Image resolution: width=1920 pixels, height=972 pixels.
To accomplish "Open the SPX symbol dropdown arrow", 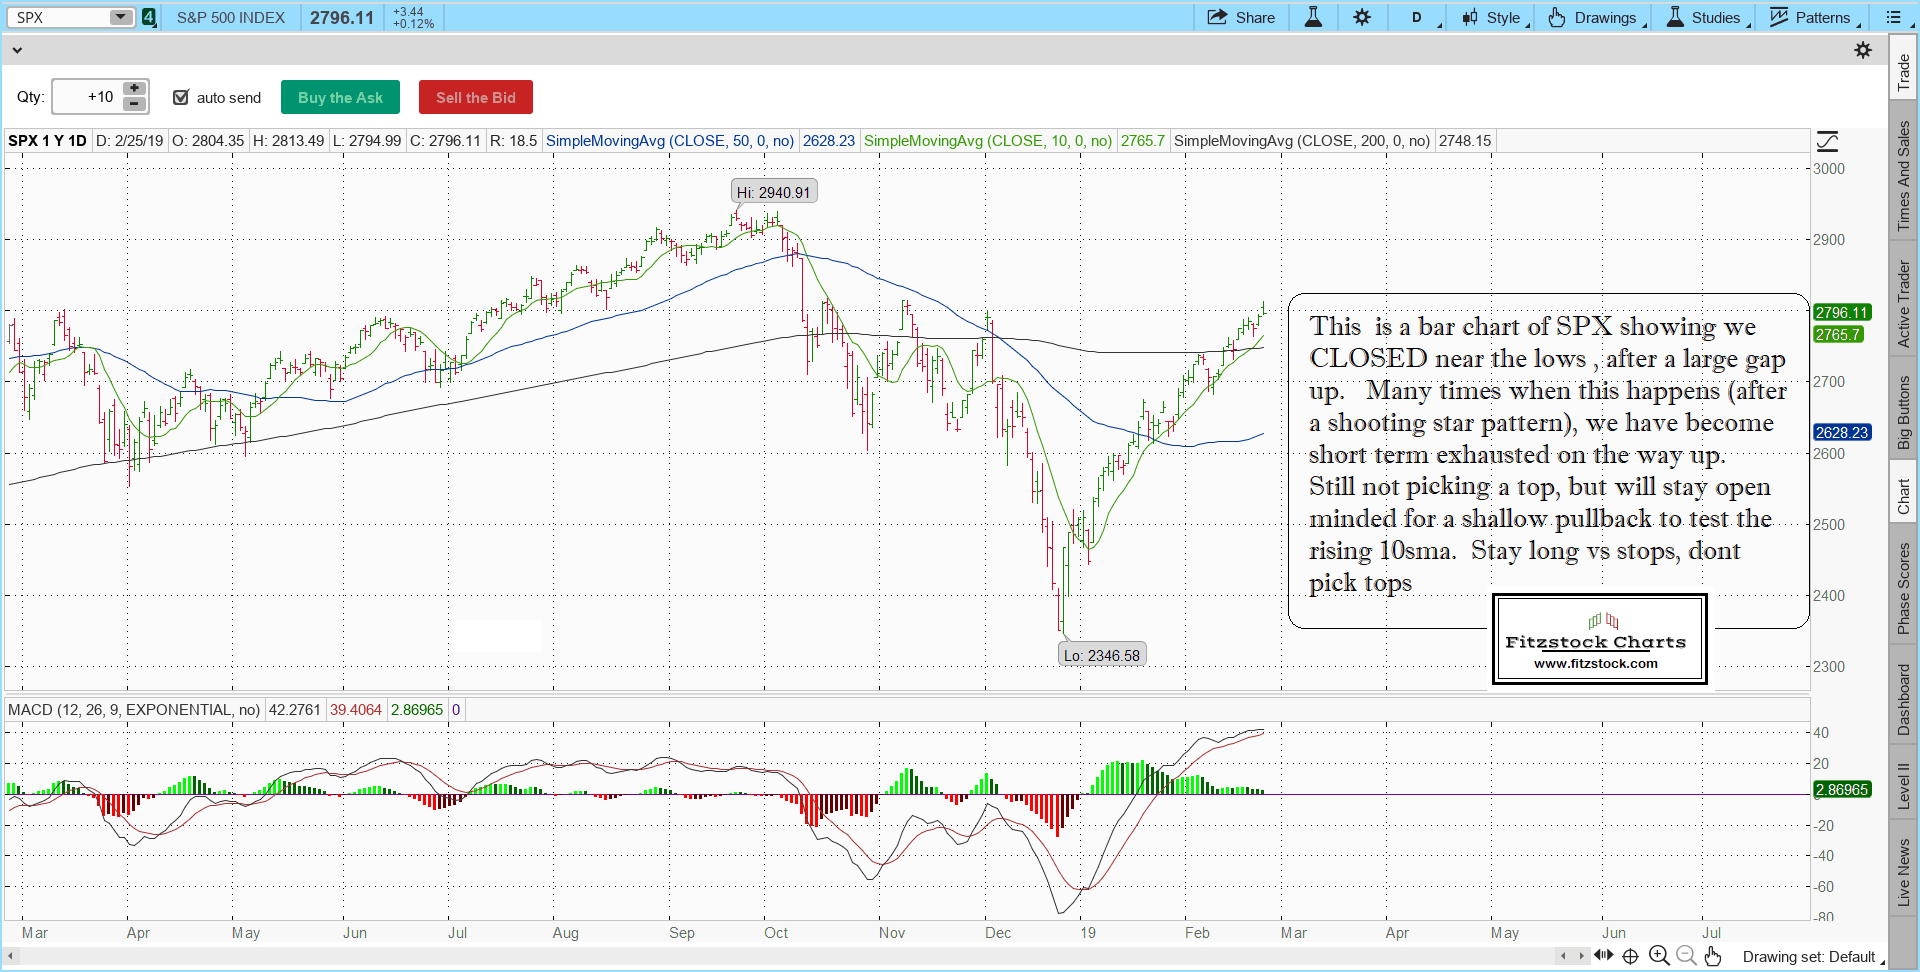I will pyautogui.click(x=120, y=17).
